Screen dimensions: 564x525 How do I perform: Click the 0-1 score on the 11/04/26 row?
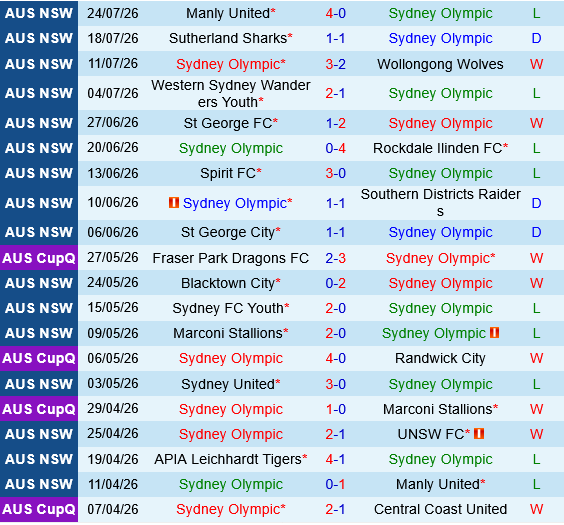tap(336, 484)
